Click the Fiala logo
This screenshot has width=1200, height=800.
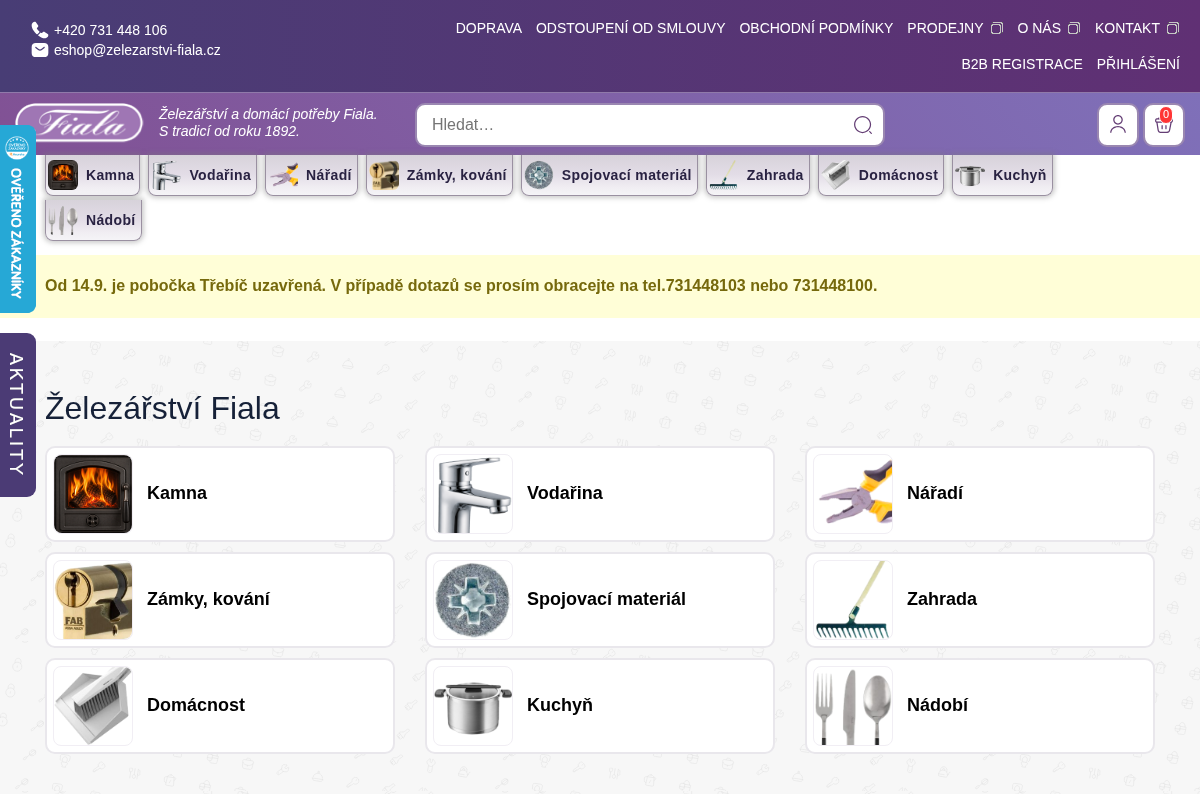coord(79,123)
